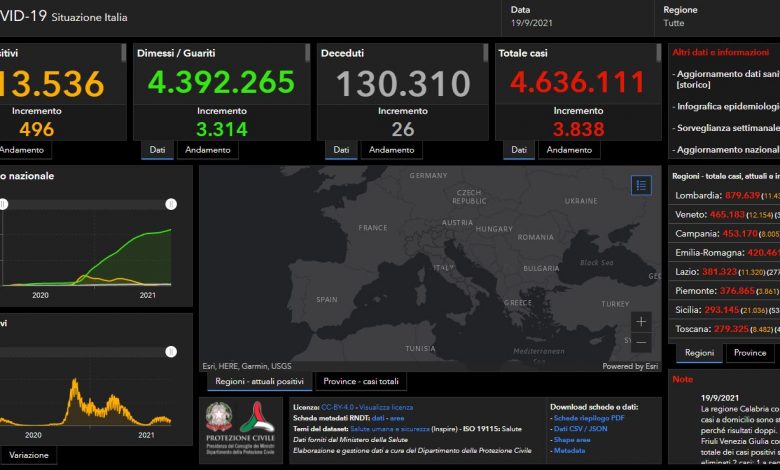The image size is (780, 470).
Task: Switch to Andamento tab under Totale casi
Action: (x=569, y=150)
